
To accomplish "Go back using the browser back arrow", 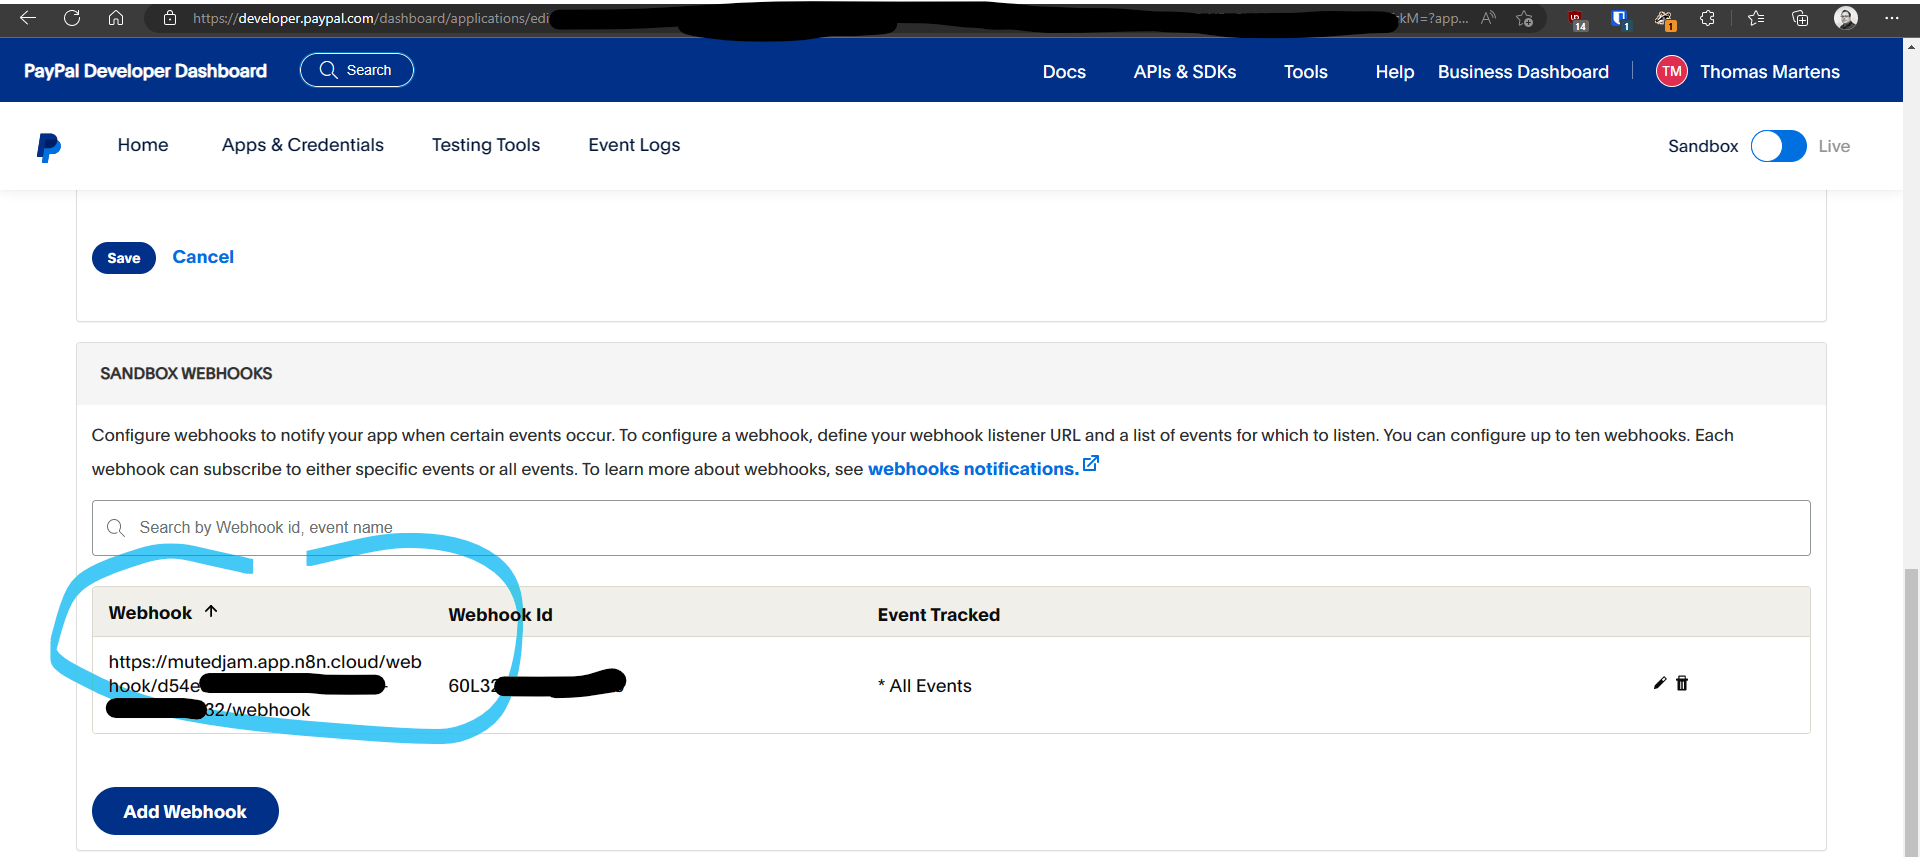I will 28,18.
